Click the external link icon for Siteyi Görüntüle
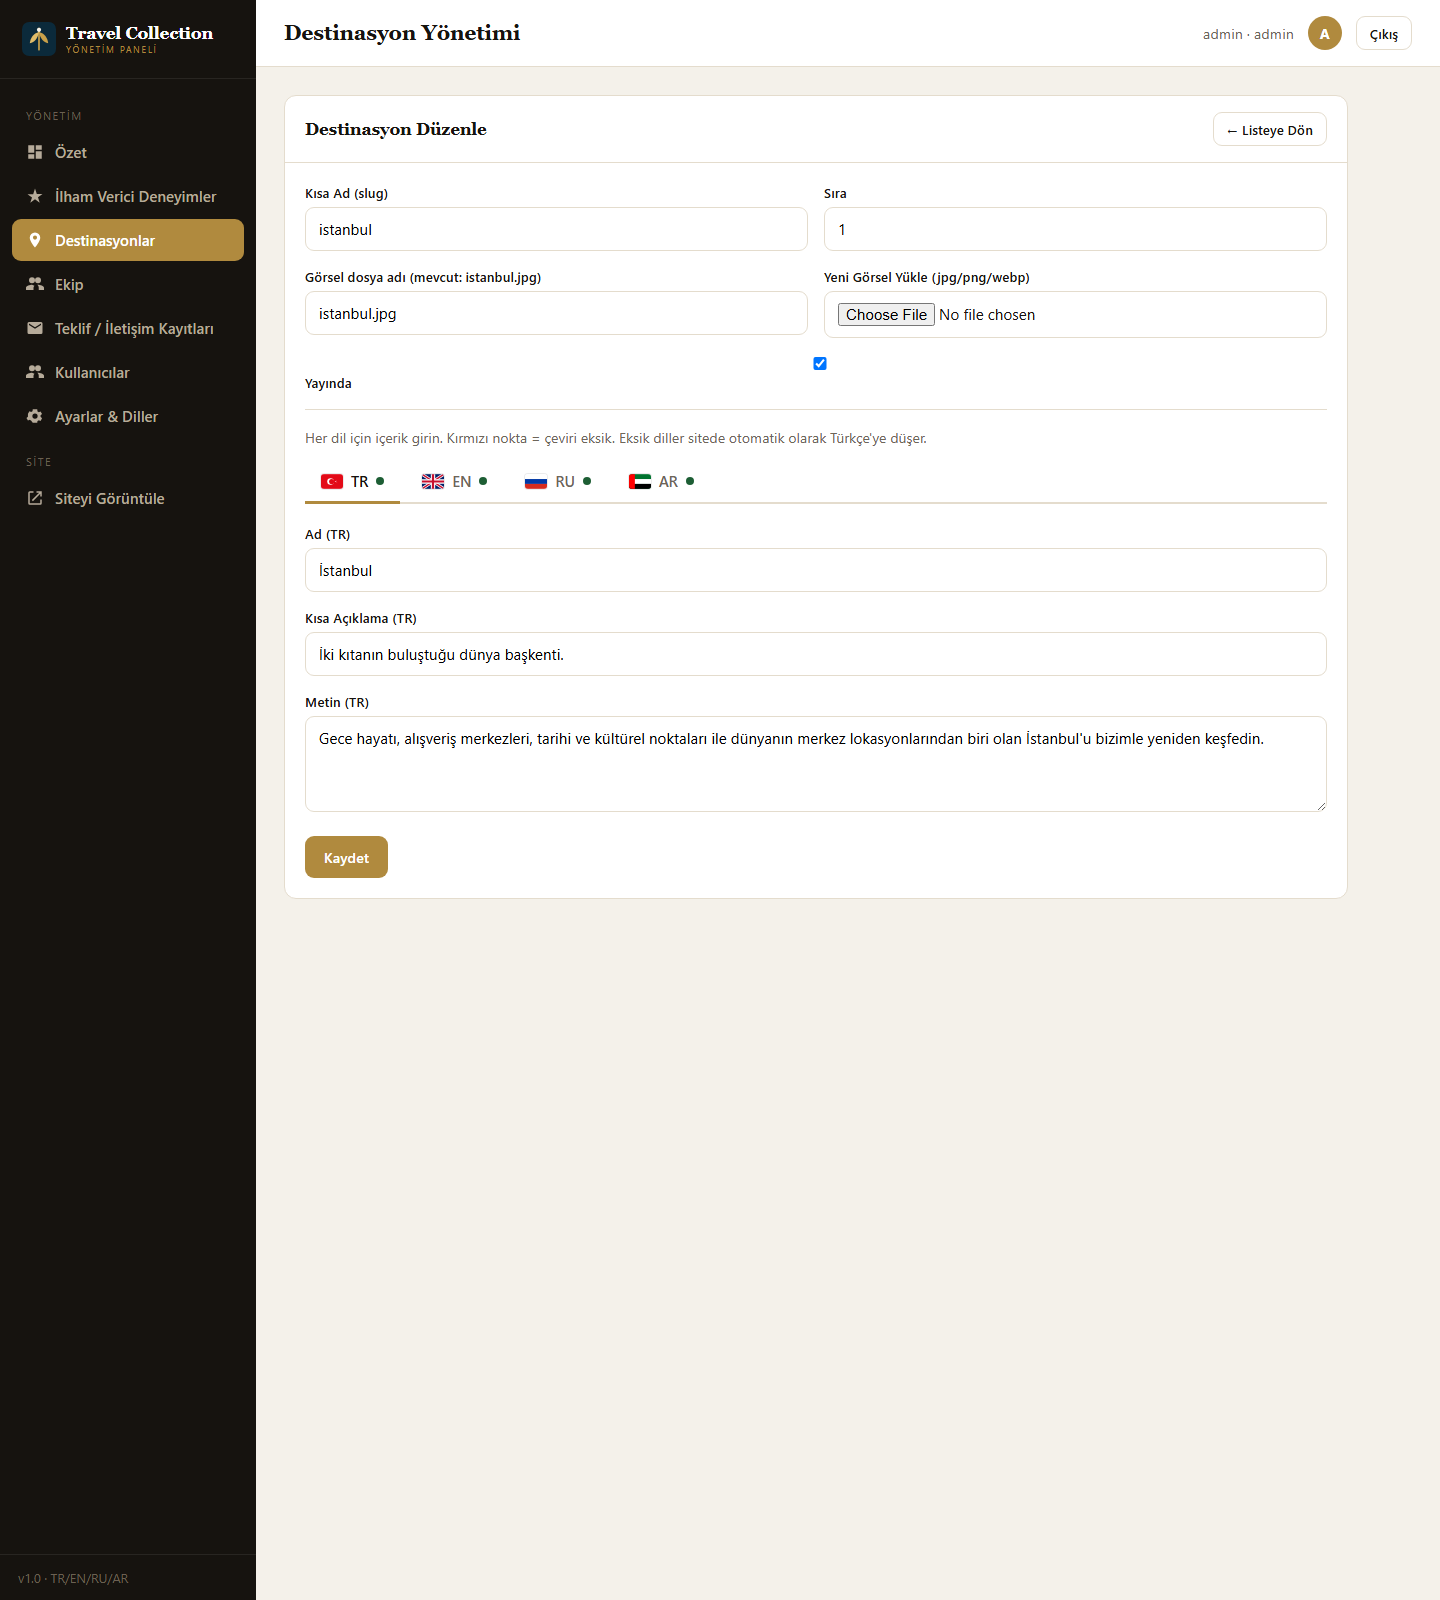 [x=35, y=498]
